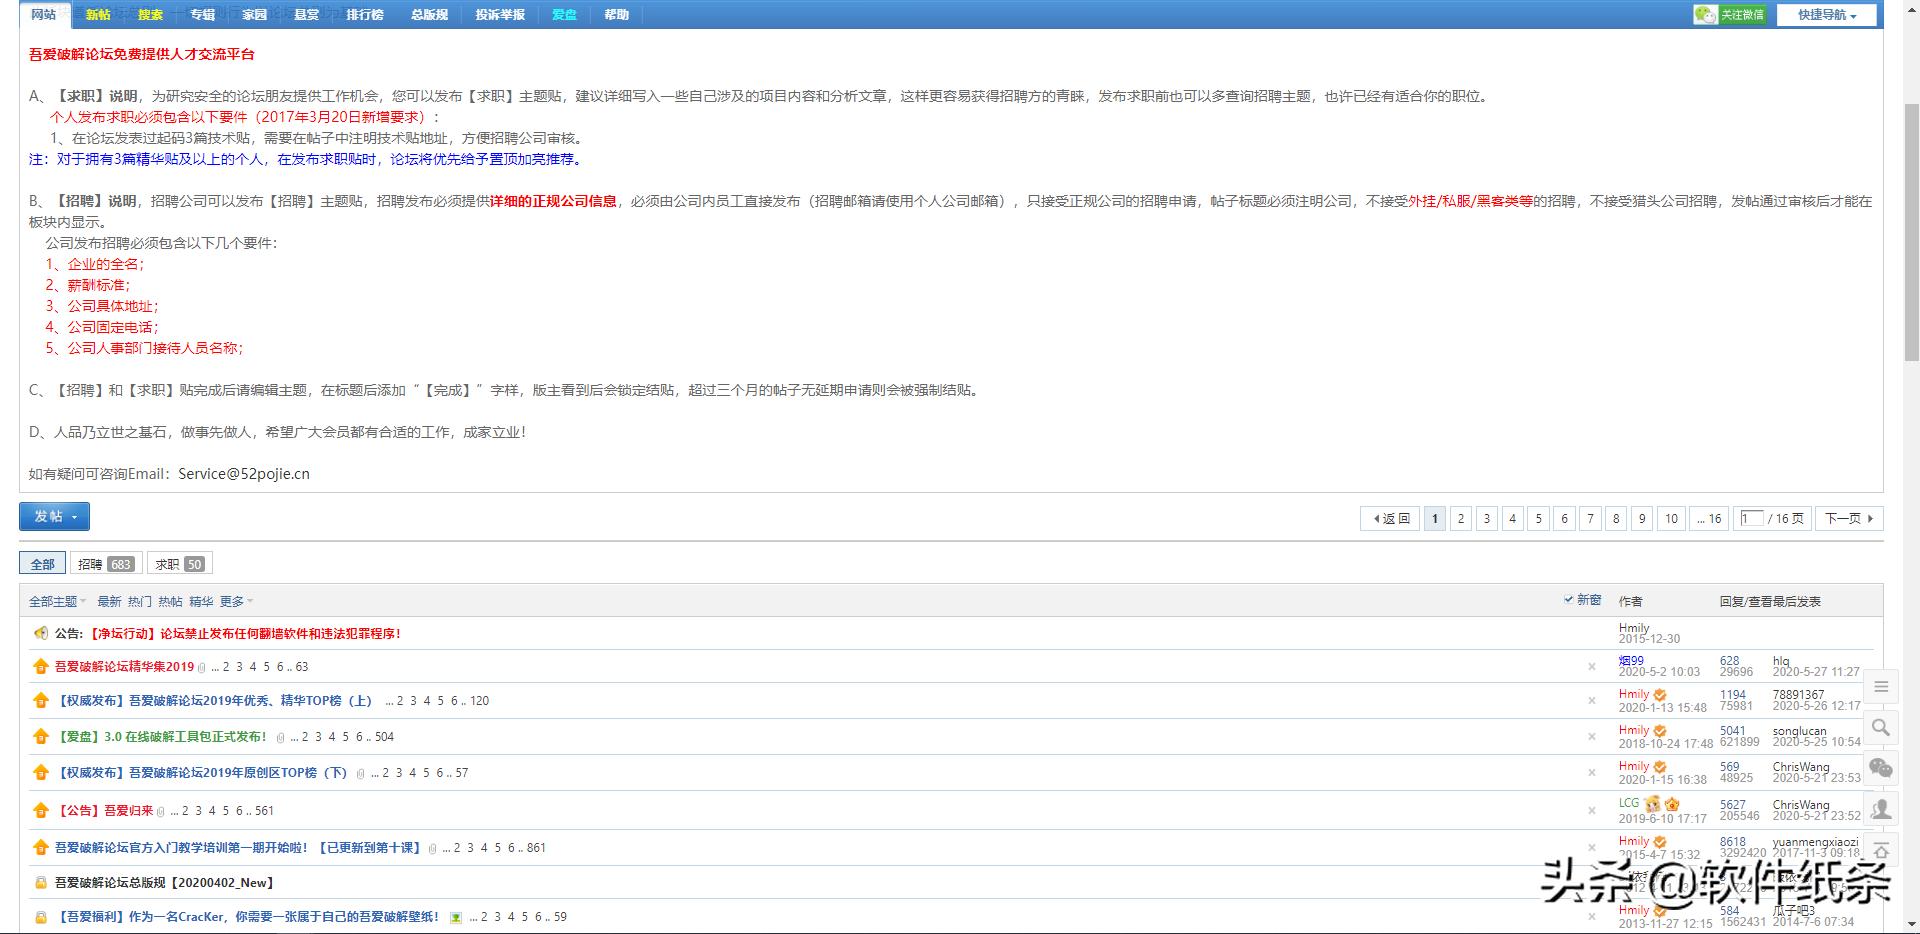Select the 全部 category tab

(x=43, y=564)
